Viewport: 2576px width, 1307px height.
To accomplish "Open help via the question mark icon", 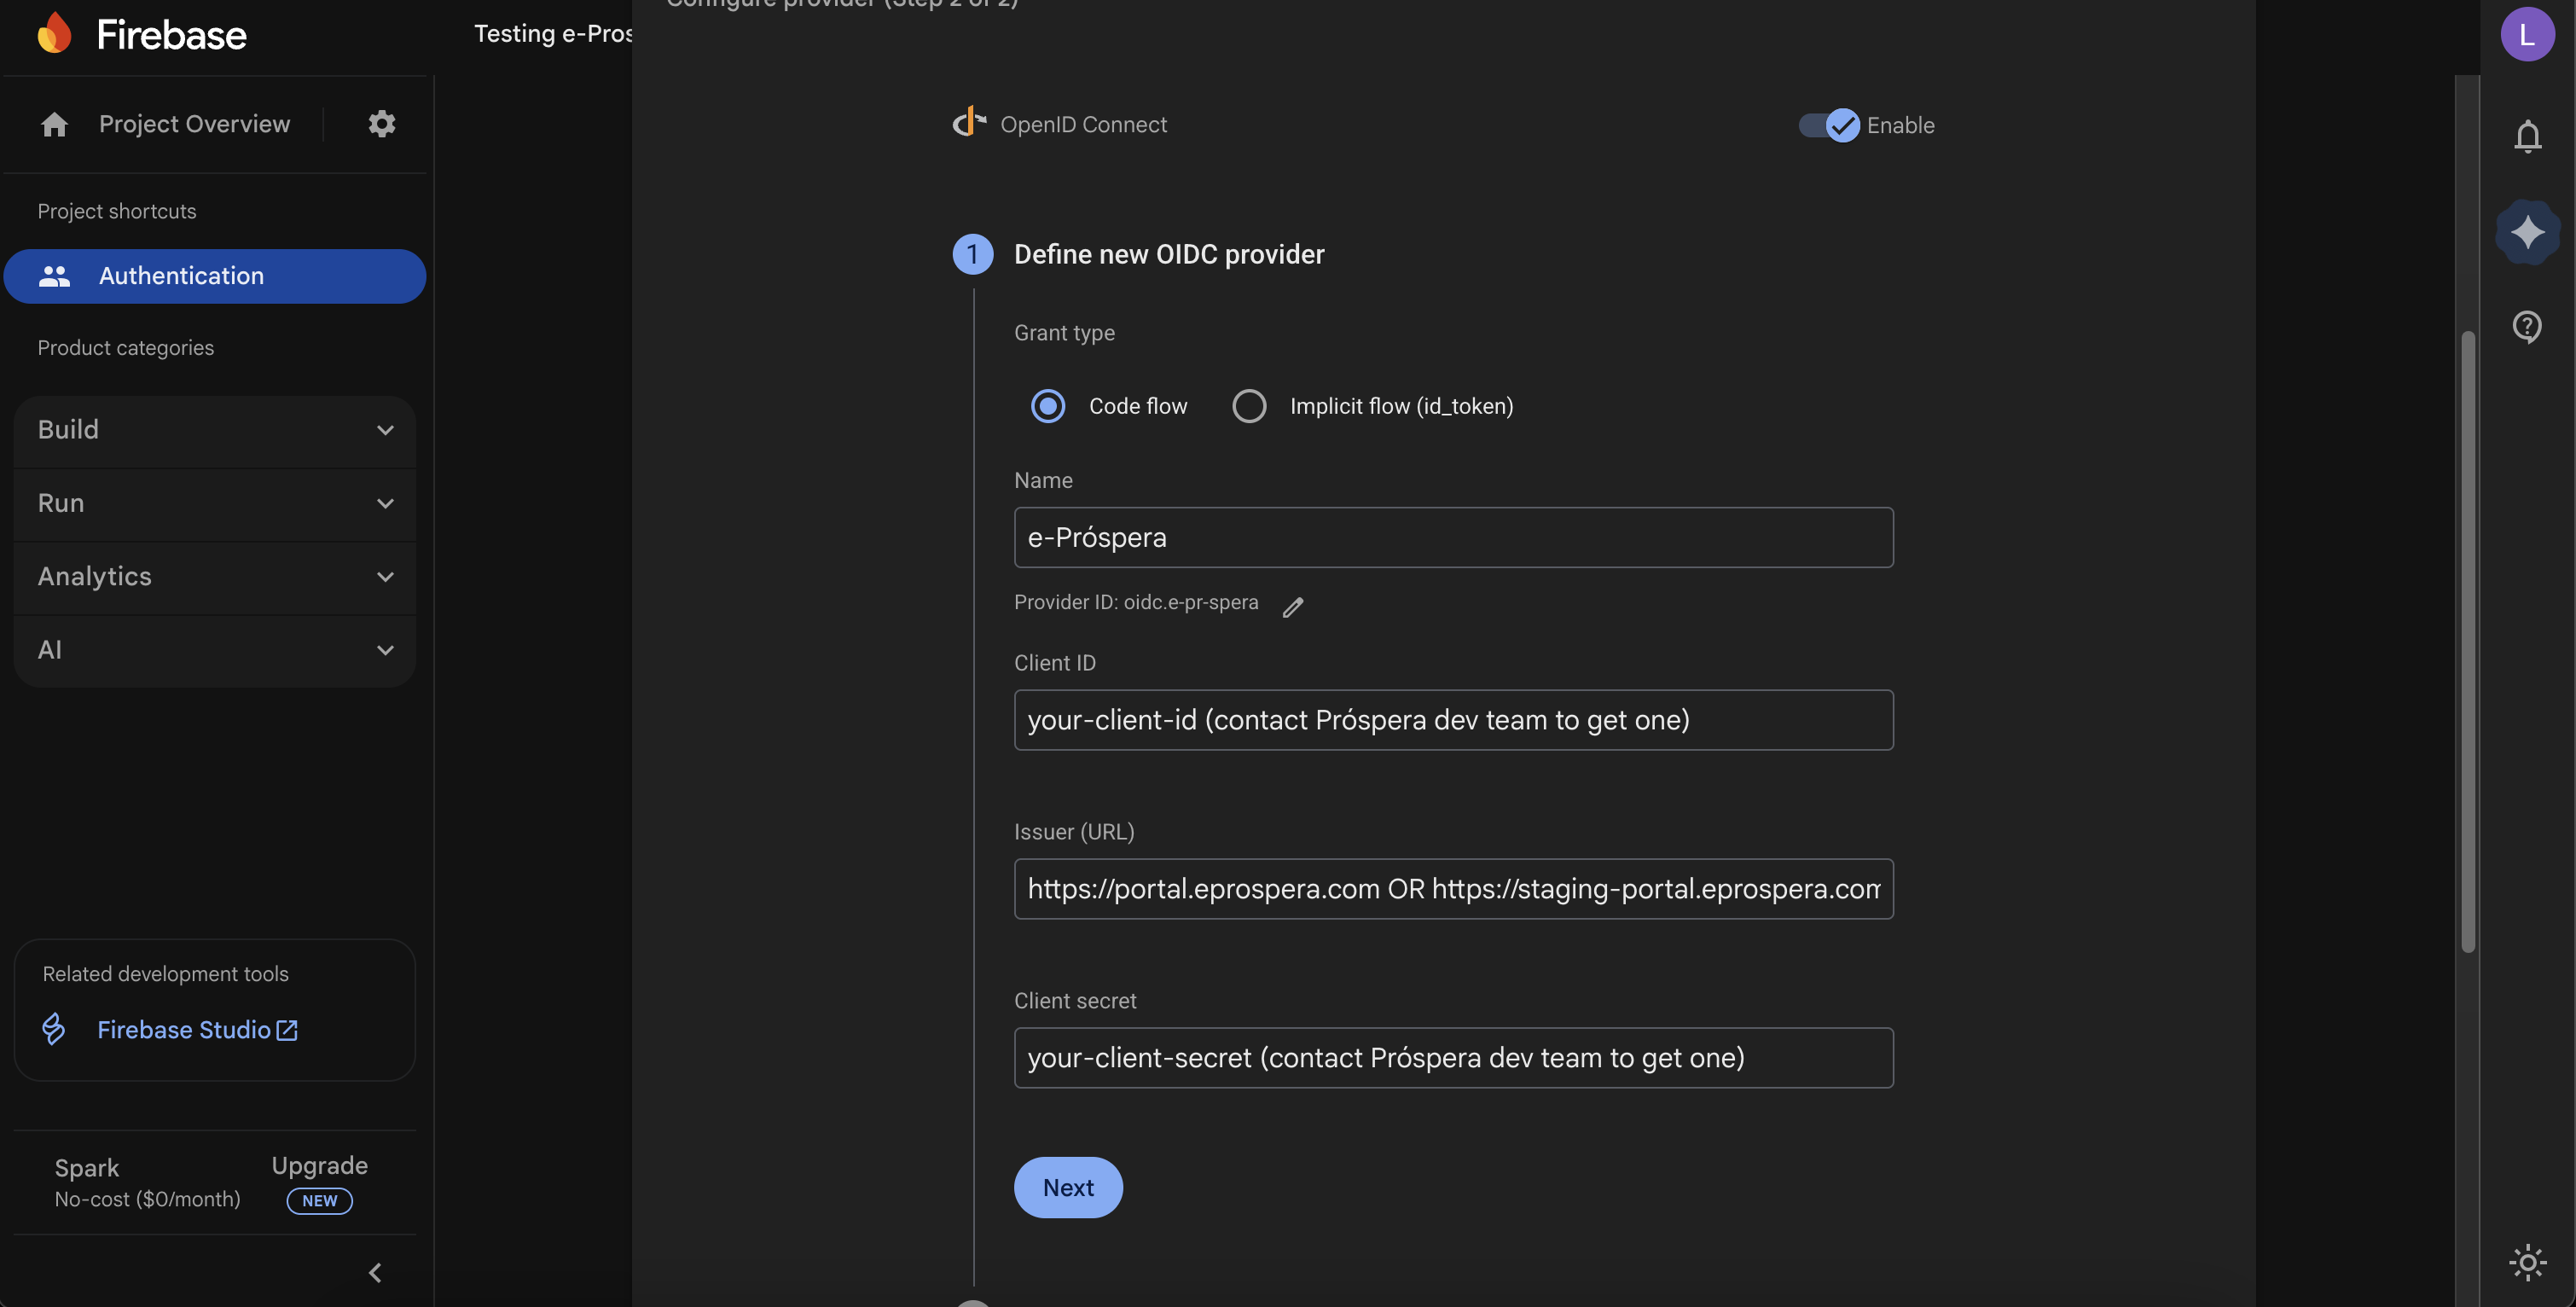I will click(2527, 326).
